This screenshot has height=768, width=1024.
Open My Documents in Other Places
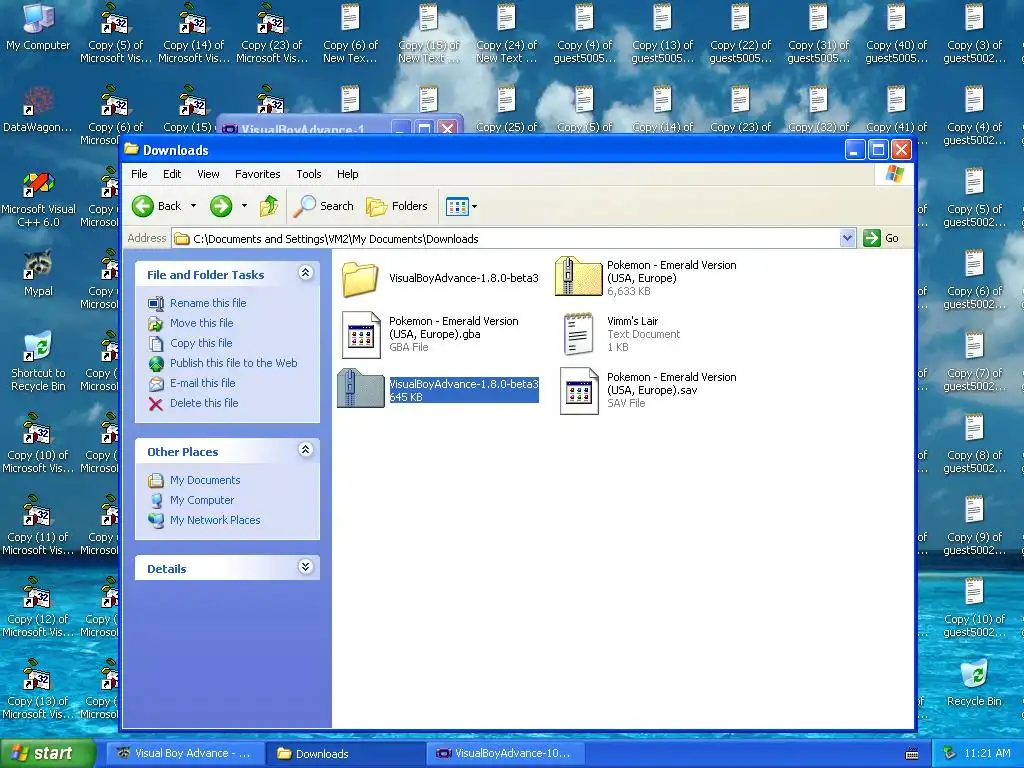click(x=204, y=480)
